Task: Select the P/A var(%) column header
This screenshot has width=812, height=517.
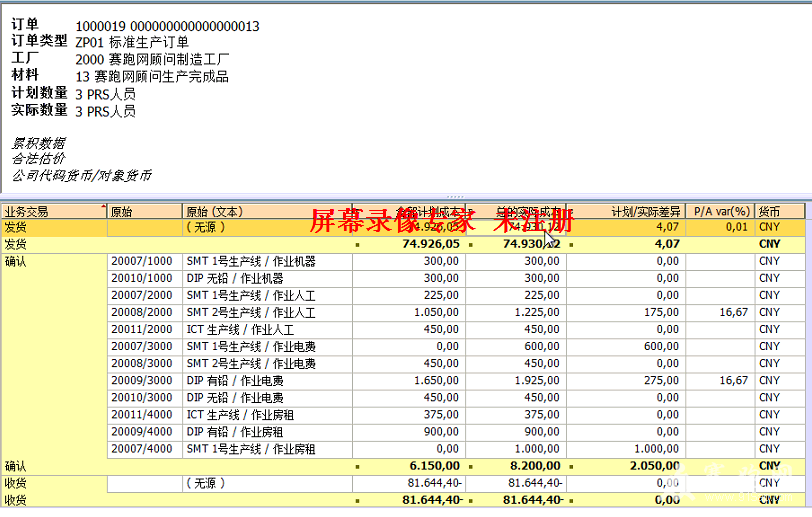Action: coord(720,211)
